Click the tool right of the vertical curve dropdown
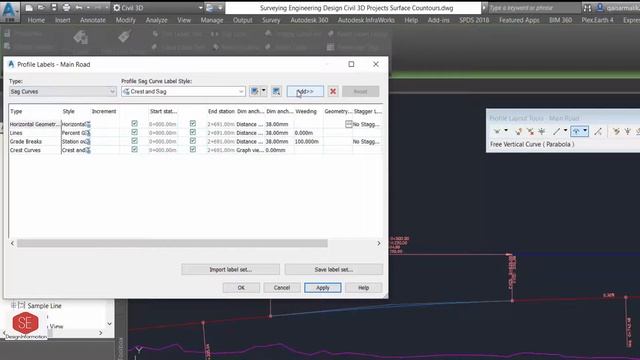Viewport: 640px width, 360px height. tap(598, 131)
